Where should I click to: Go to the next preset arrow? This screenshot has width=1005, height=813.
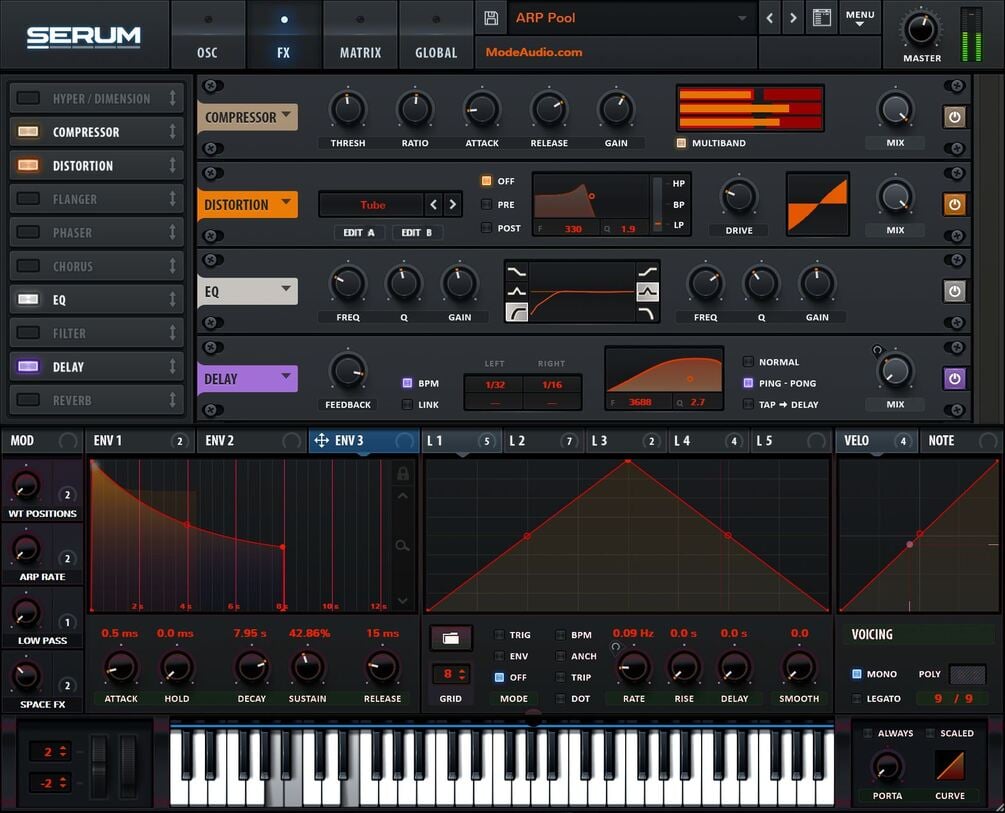793,18
